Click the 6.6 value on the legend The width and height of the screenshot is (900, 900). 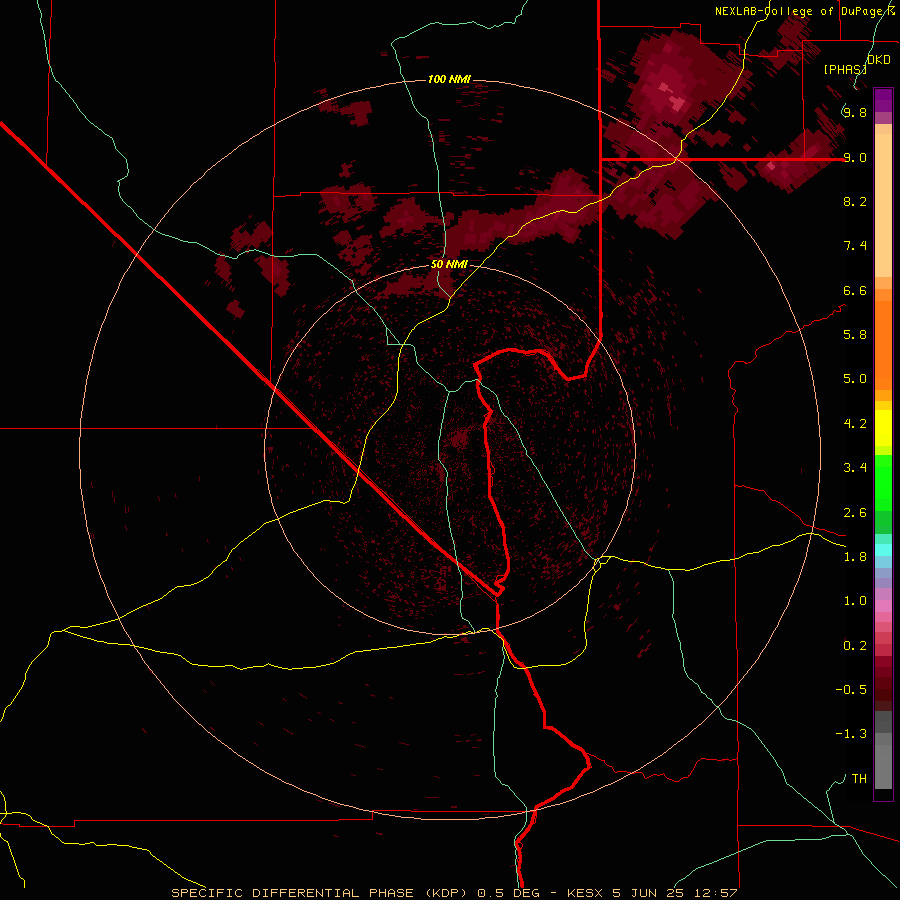coord(855,290)
